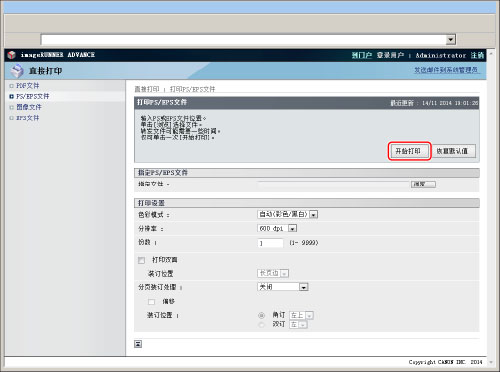This screenshot has height=372, width=500.
Task: Toggle the 偏移 offset checkbox
Action: tap(151, 302)
